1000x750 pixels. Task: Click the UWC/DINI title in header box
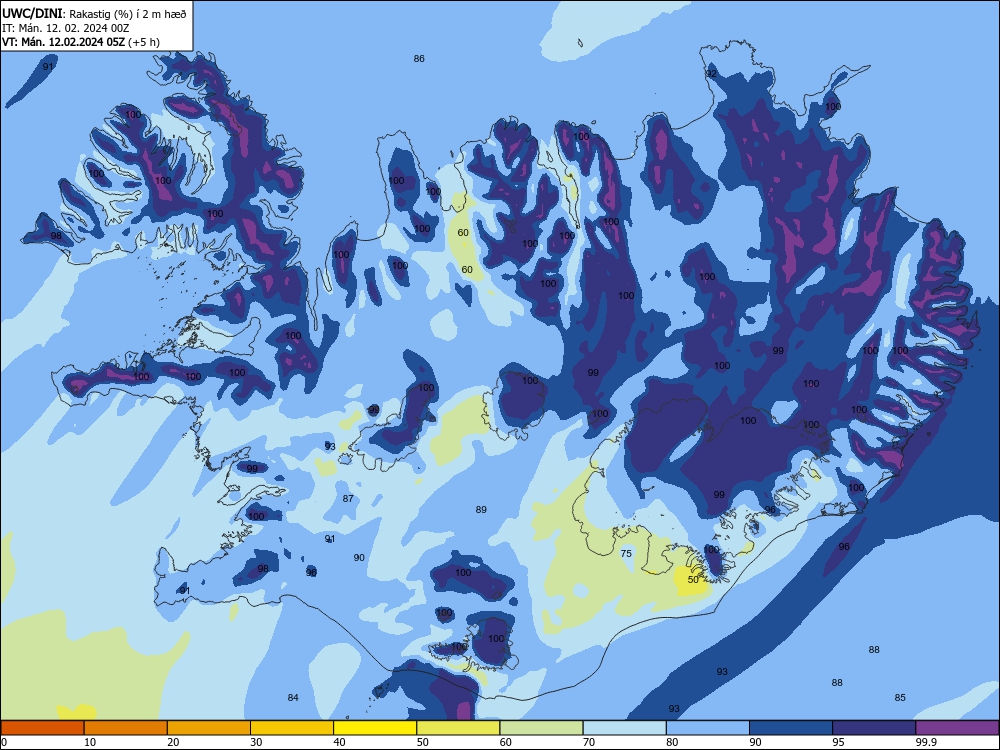pos(32,13)
